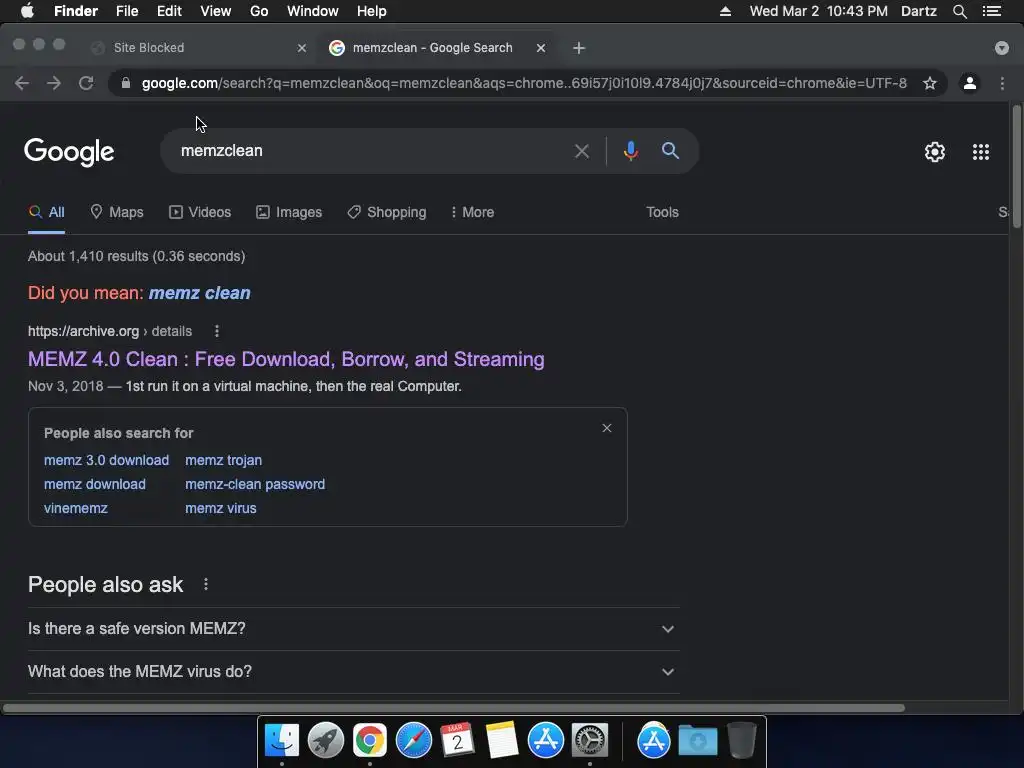Click the memzclean search input field
1024x768 pixels.
click(x=372, y=151)
